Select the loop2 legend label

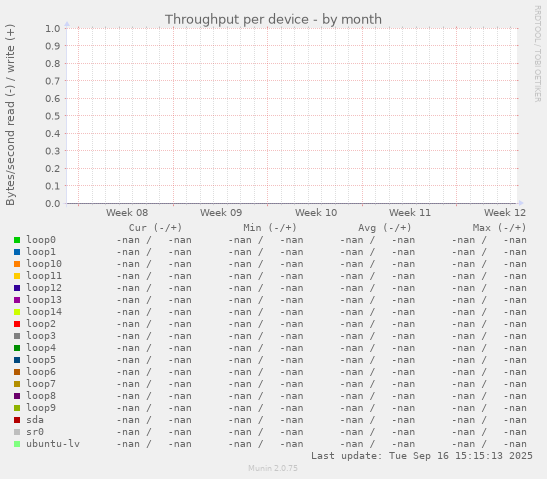[41, 324]
